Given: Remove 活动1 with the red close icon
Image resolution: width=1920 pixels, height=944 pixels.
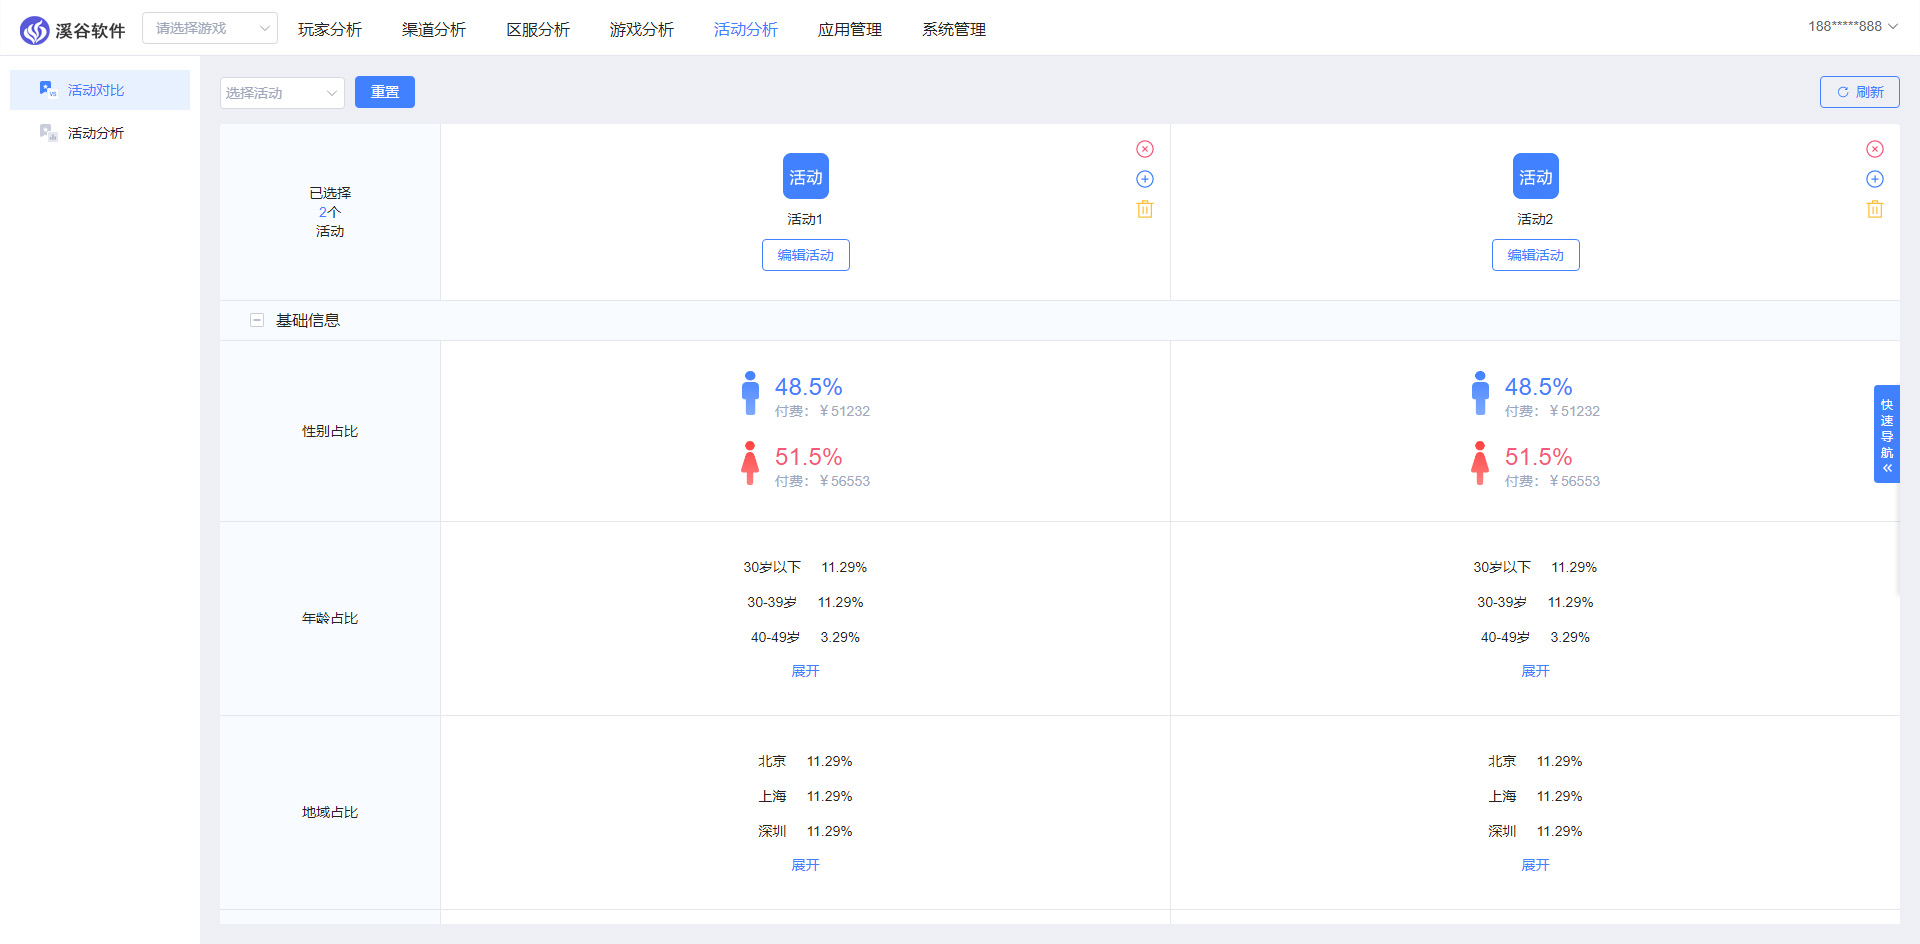Looking at the screenshot, I should click(x=1145, y=149).
